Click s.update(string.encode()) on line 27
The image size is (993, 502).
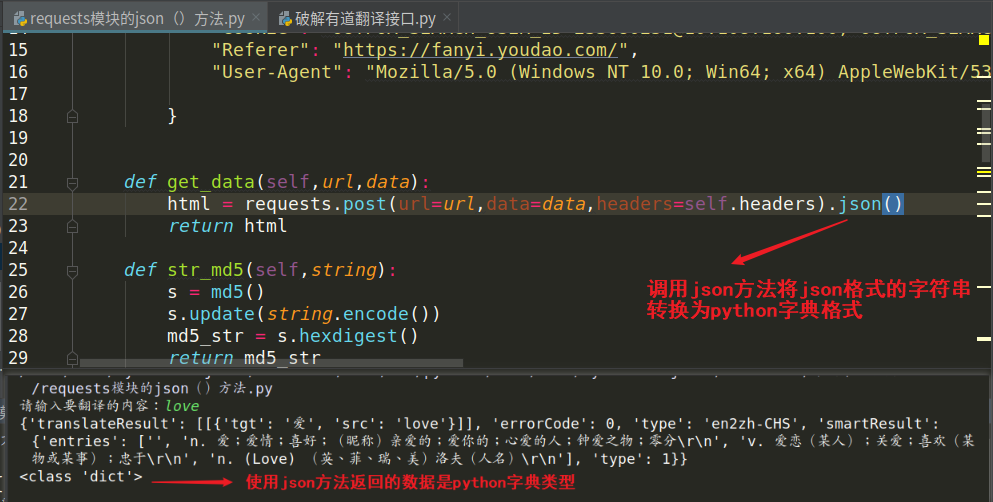tap(303, 314)
